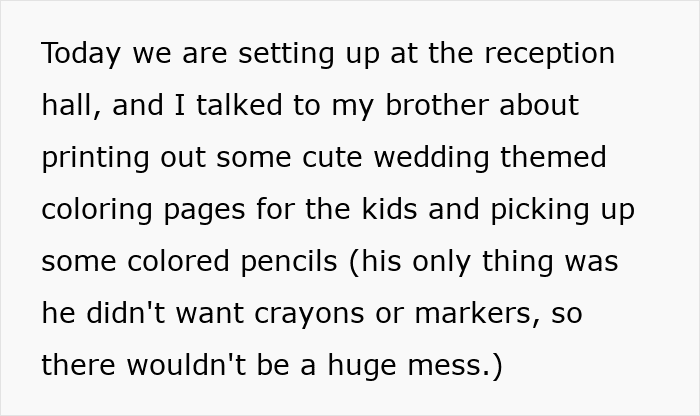700x416 pixels.
Task: Click the word "themed" in the text
Action: 556,158
